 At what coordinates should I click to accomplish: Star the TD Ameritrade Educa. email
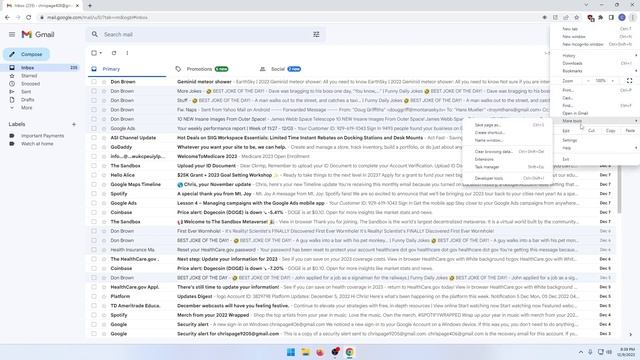pos(104,306)
